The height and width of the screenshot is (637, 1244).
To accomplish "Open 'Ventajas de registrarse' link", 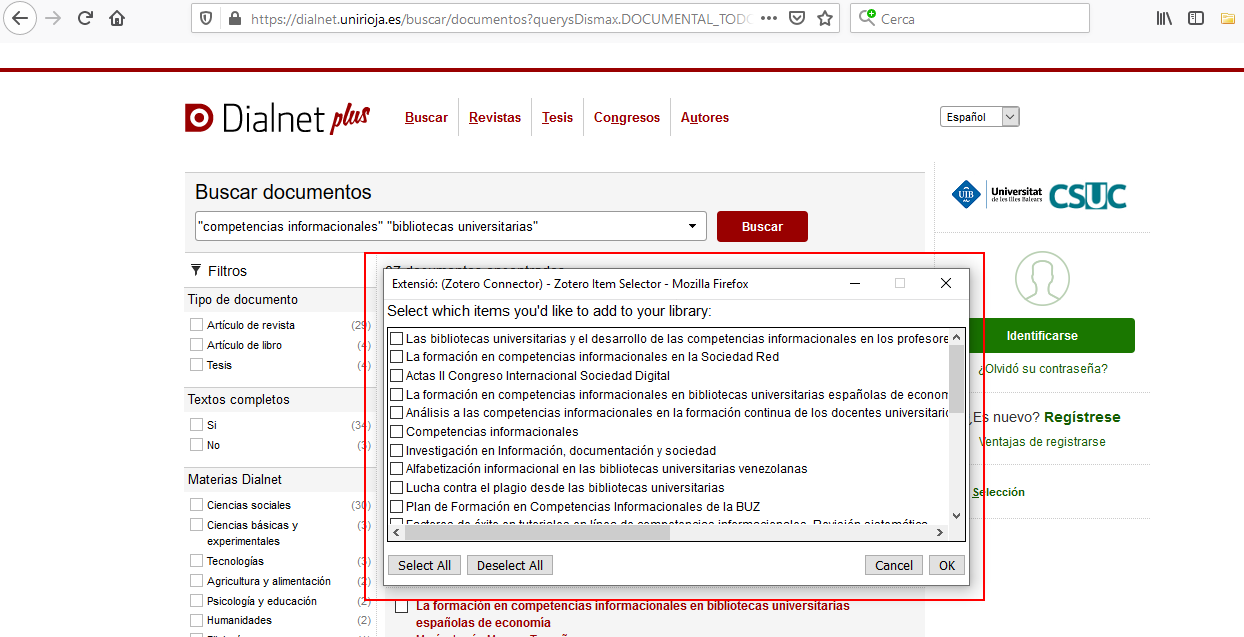I will point(1042,442).
